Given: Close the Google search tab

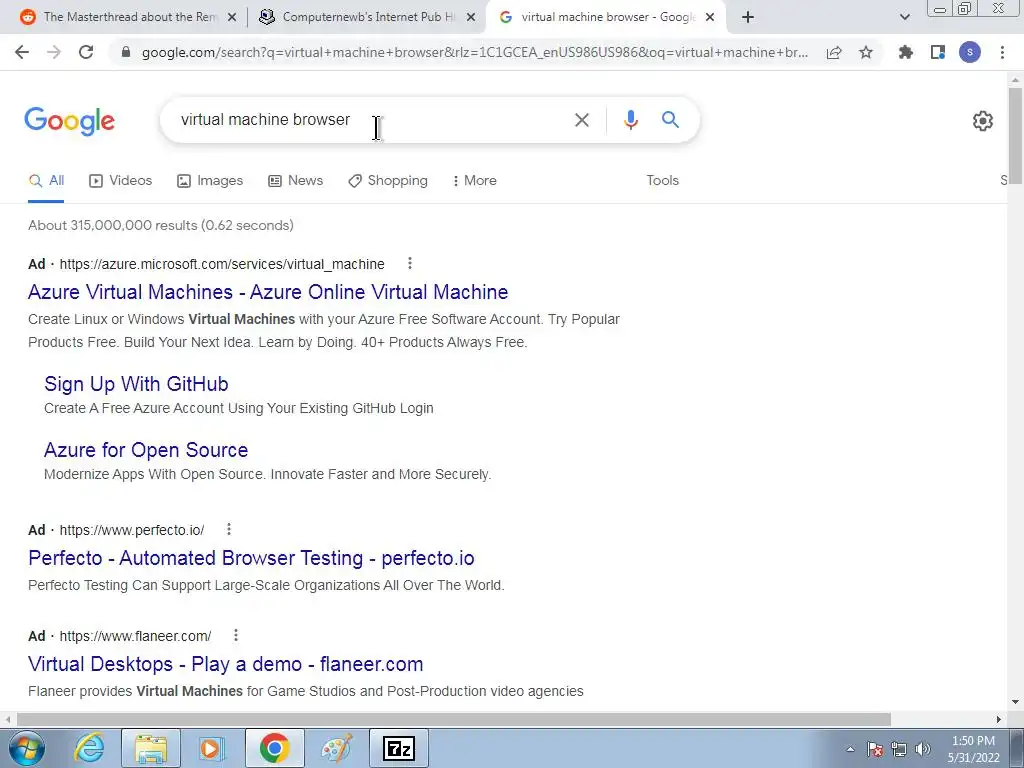Looking at the screenshot, I should click(710, 18).
